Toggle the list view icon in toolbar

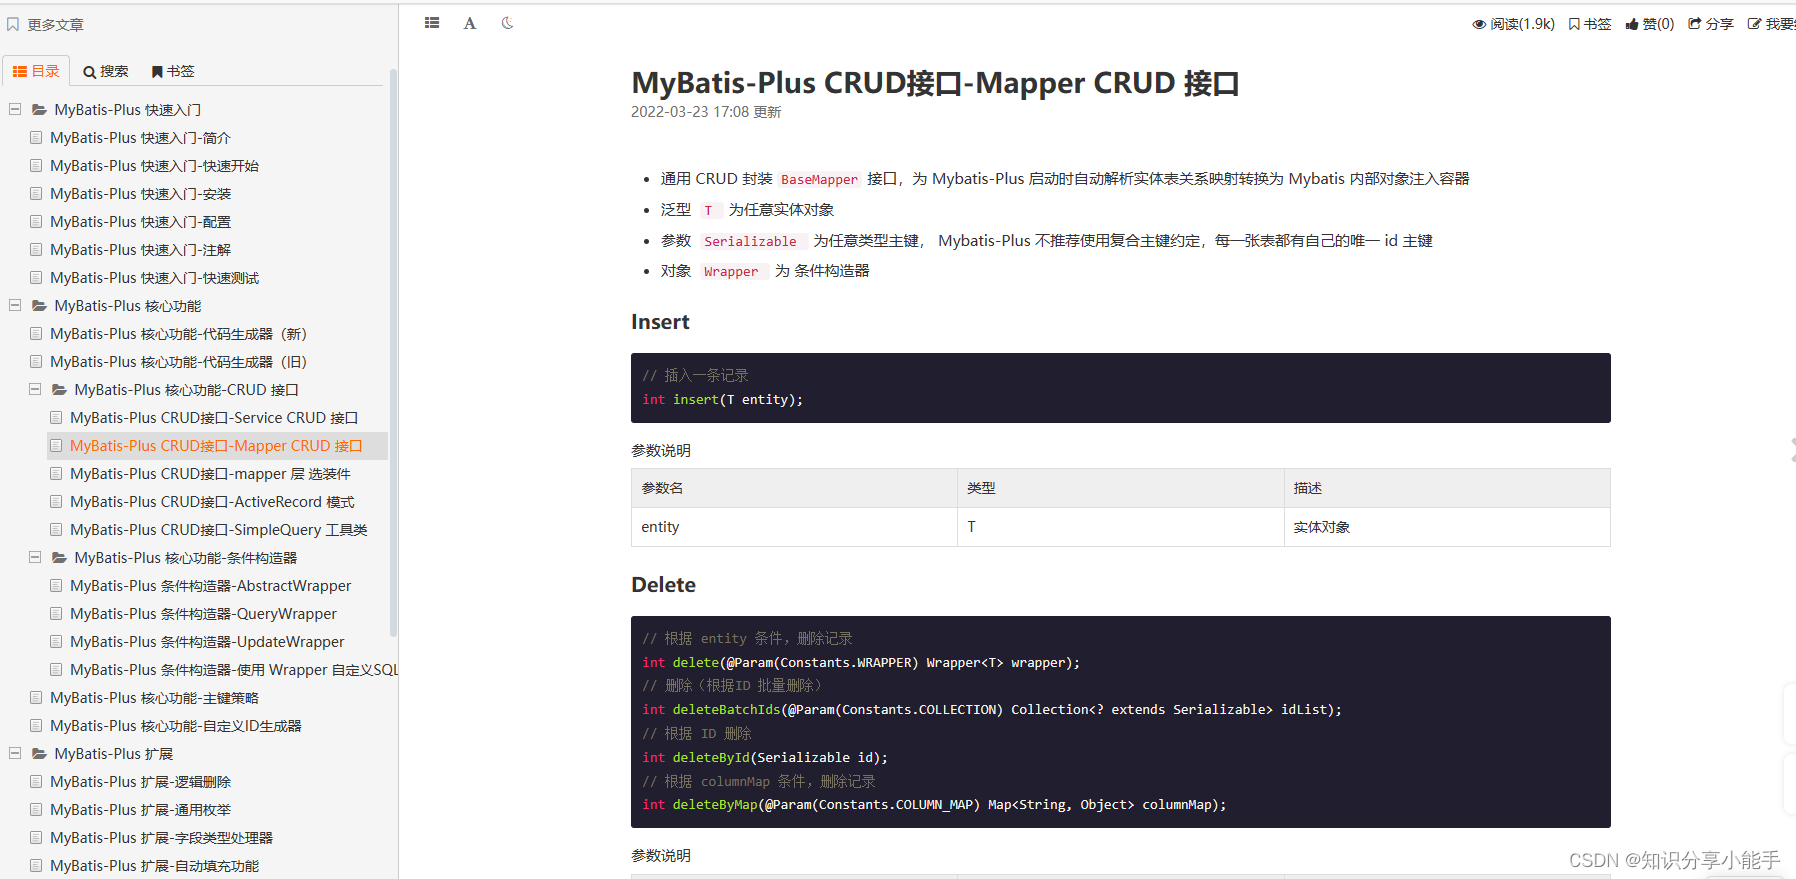[432, 23]
